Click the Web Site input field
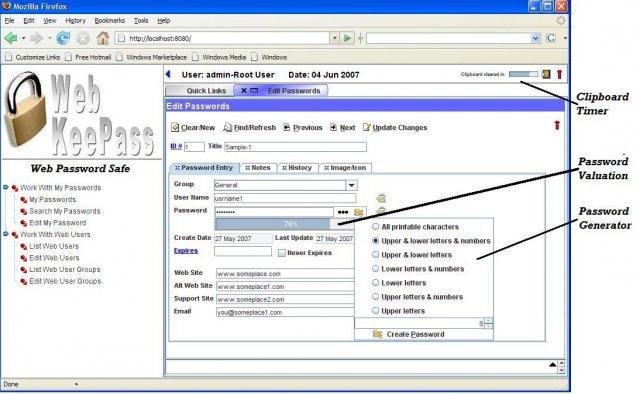The width and height of the screenshot is (640, 394). [x=286, y=274]
